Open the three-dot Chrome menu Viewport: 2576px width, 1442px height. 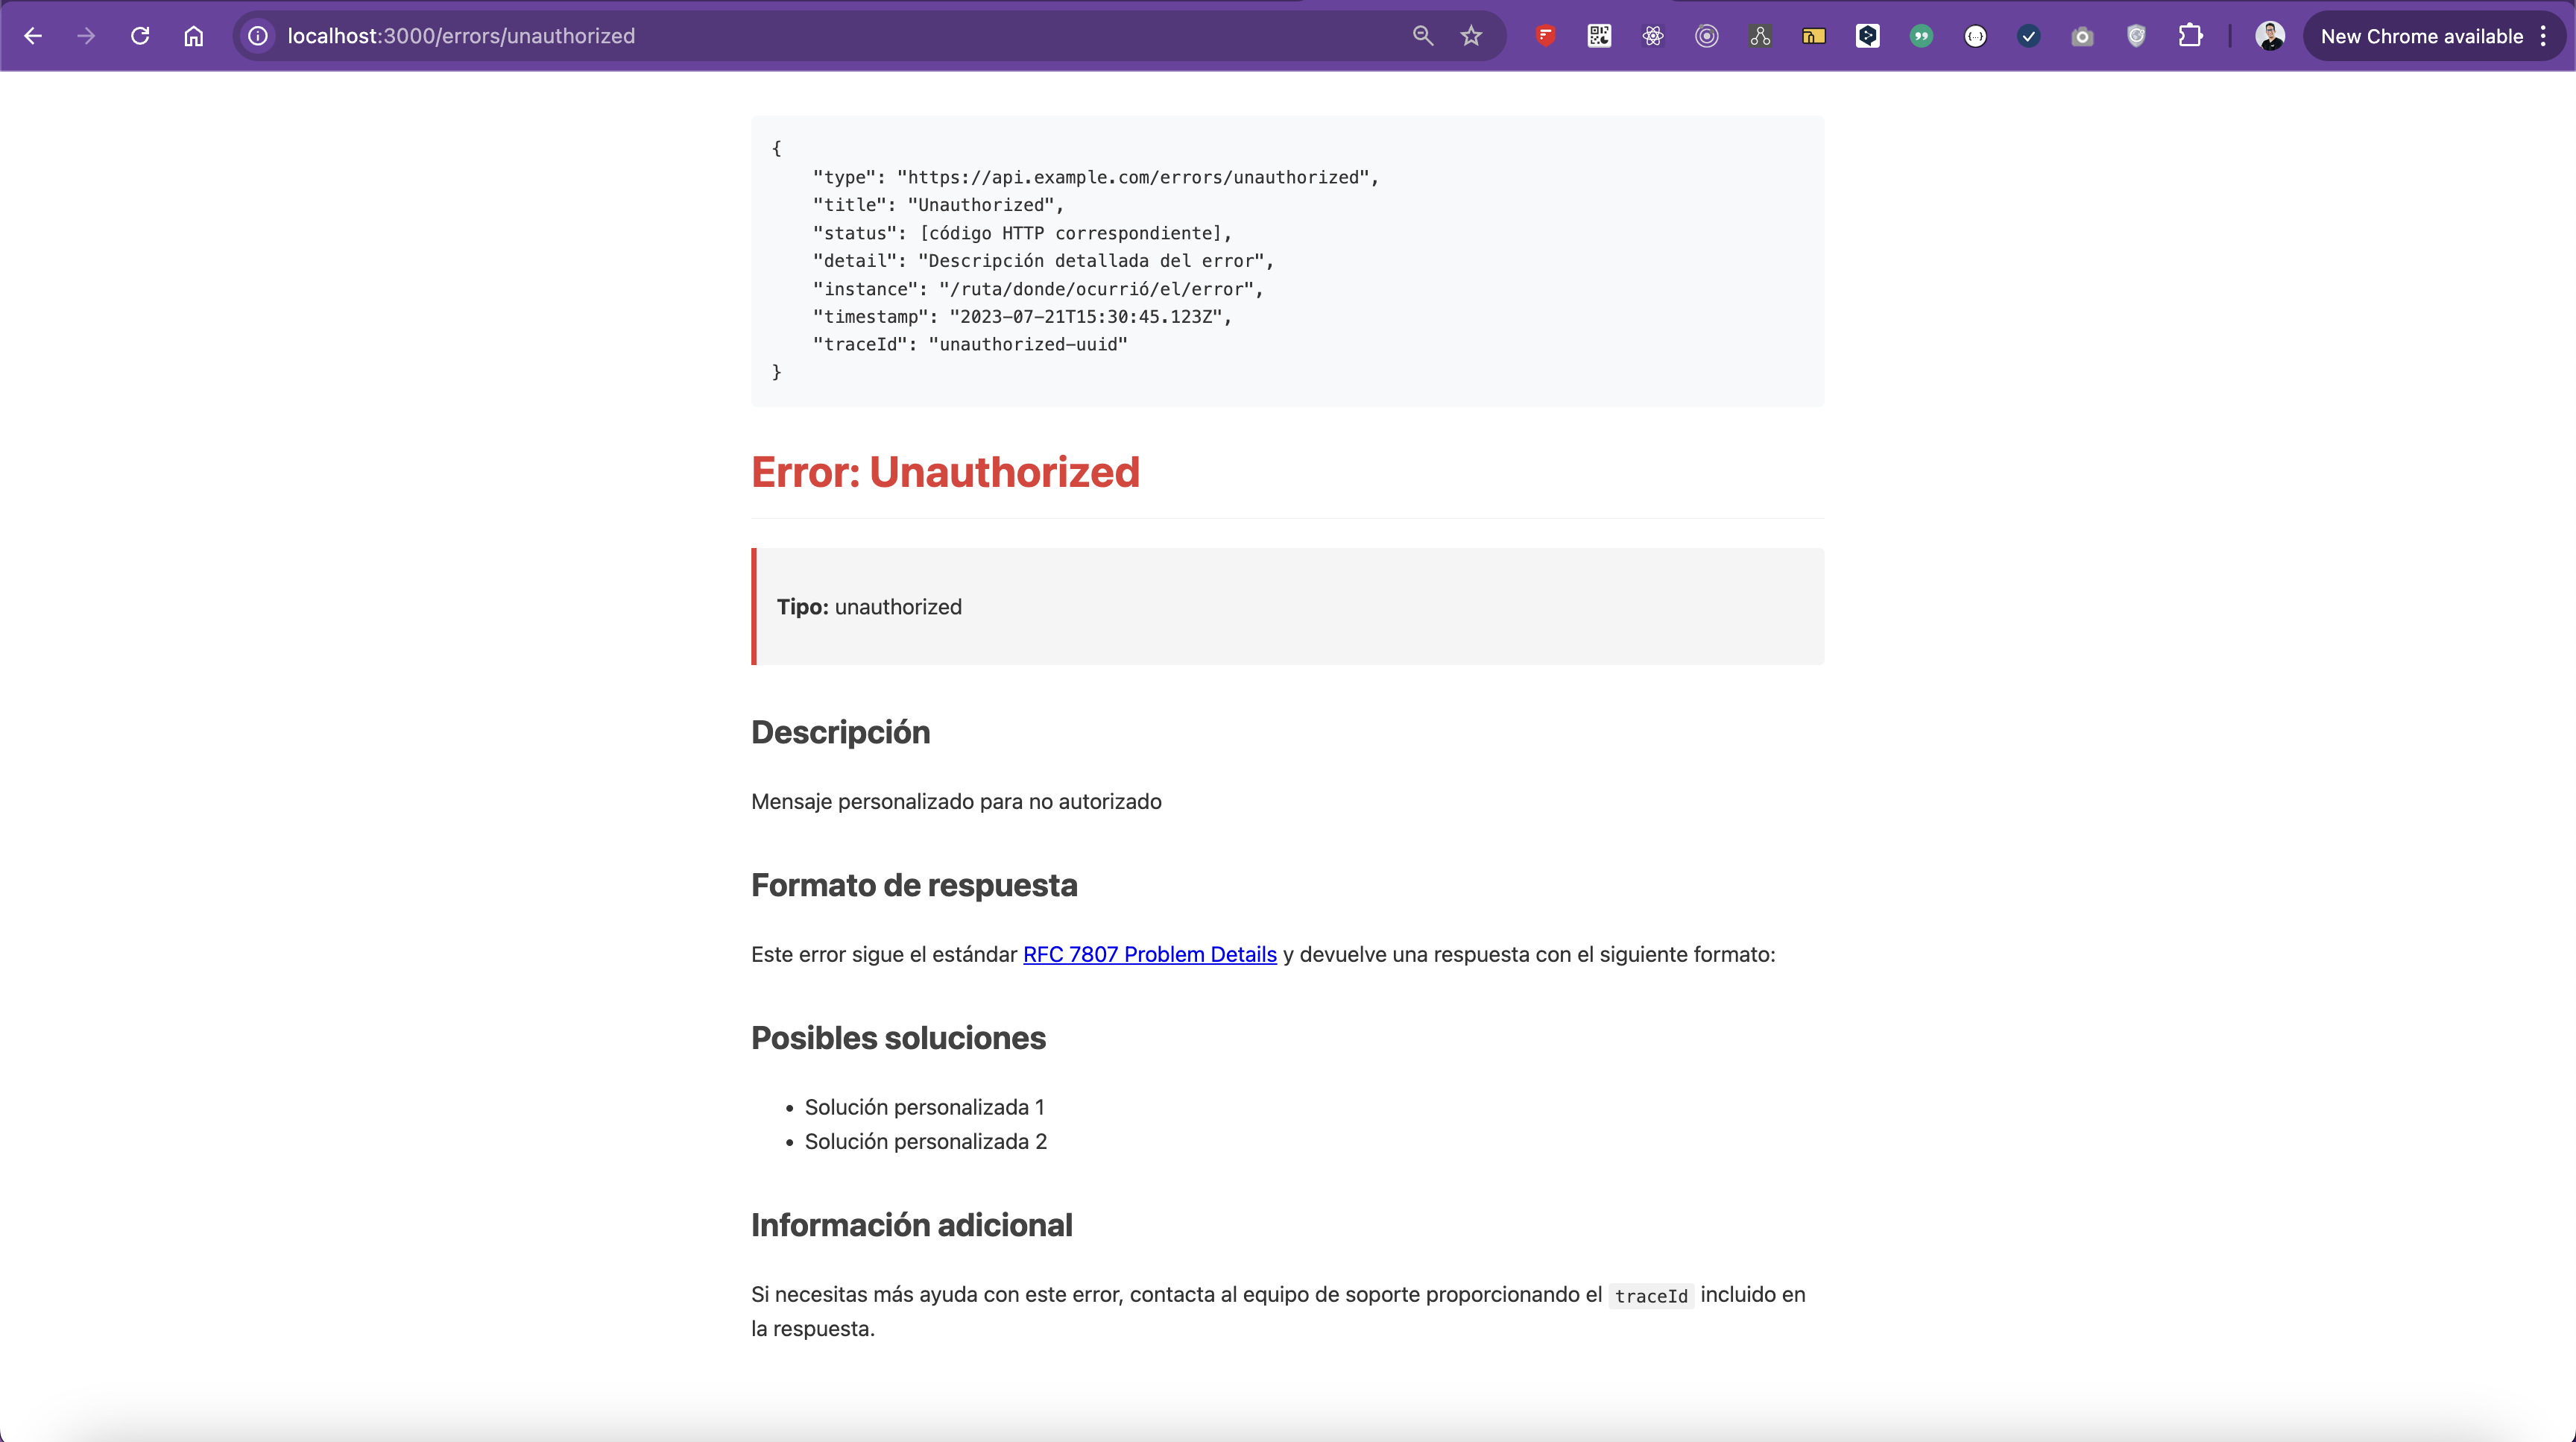pyautogui.click(x=2543, y=36)
